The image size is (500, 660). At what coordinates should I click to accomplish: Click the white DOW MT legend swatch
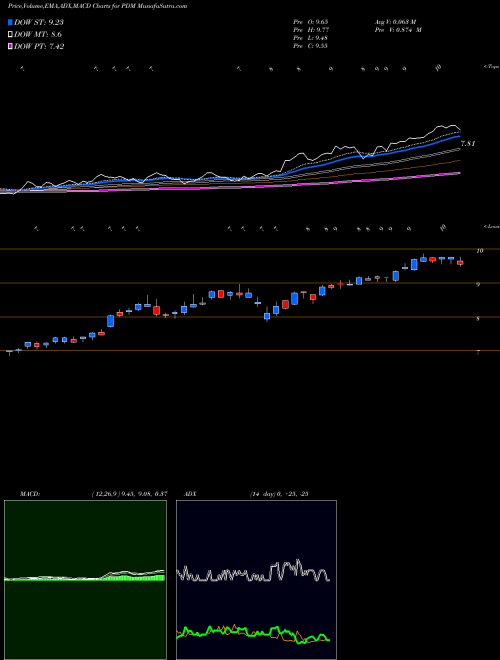point(10,35)
